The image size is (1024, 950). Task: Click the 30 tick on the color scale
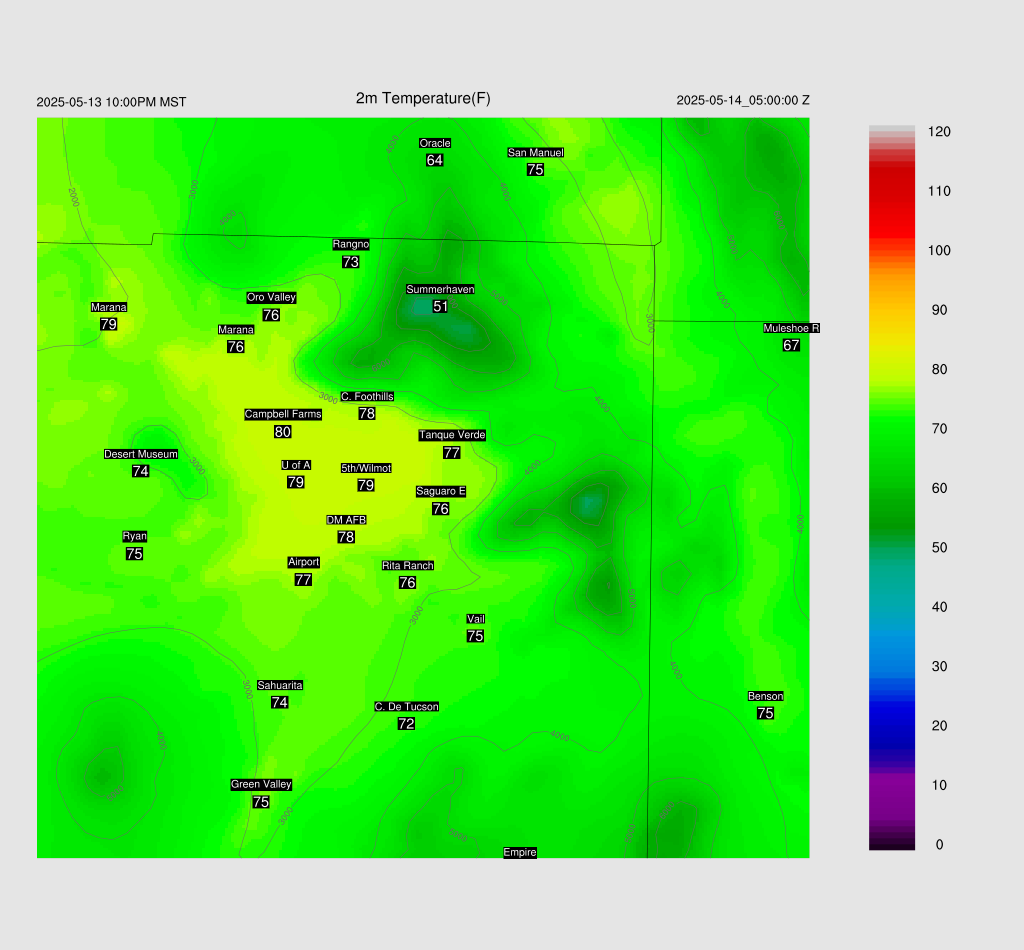tap(939, 667)
